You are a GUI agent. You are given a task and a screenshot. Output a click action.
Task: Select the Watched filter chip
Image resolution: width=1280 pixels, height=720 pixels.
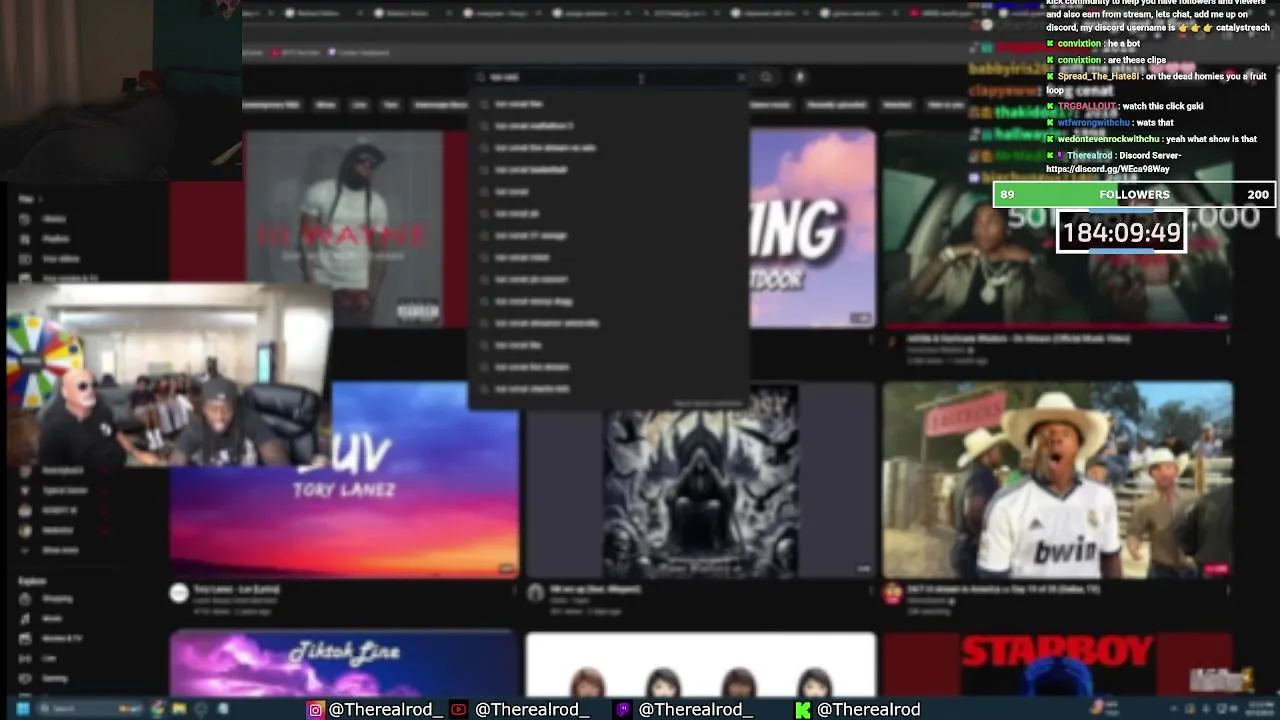coord(897,105)
